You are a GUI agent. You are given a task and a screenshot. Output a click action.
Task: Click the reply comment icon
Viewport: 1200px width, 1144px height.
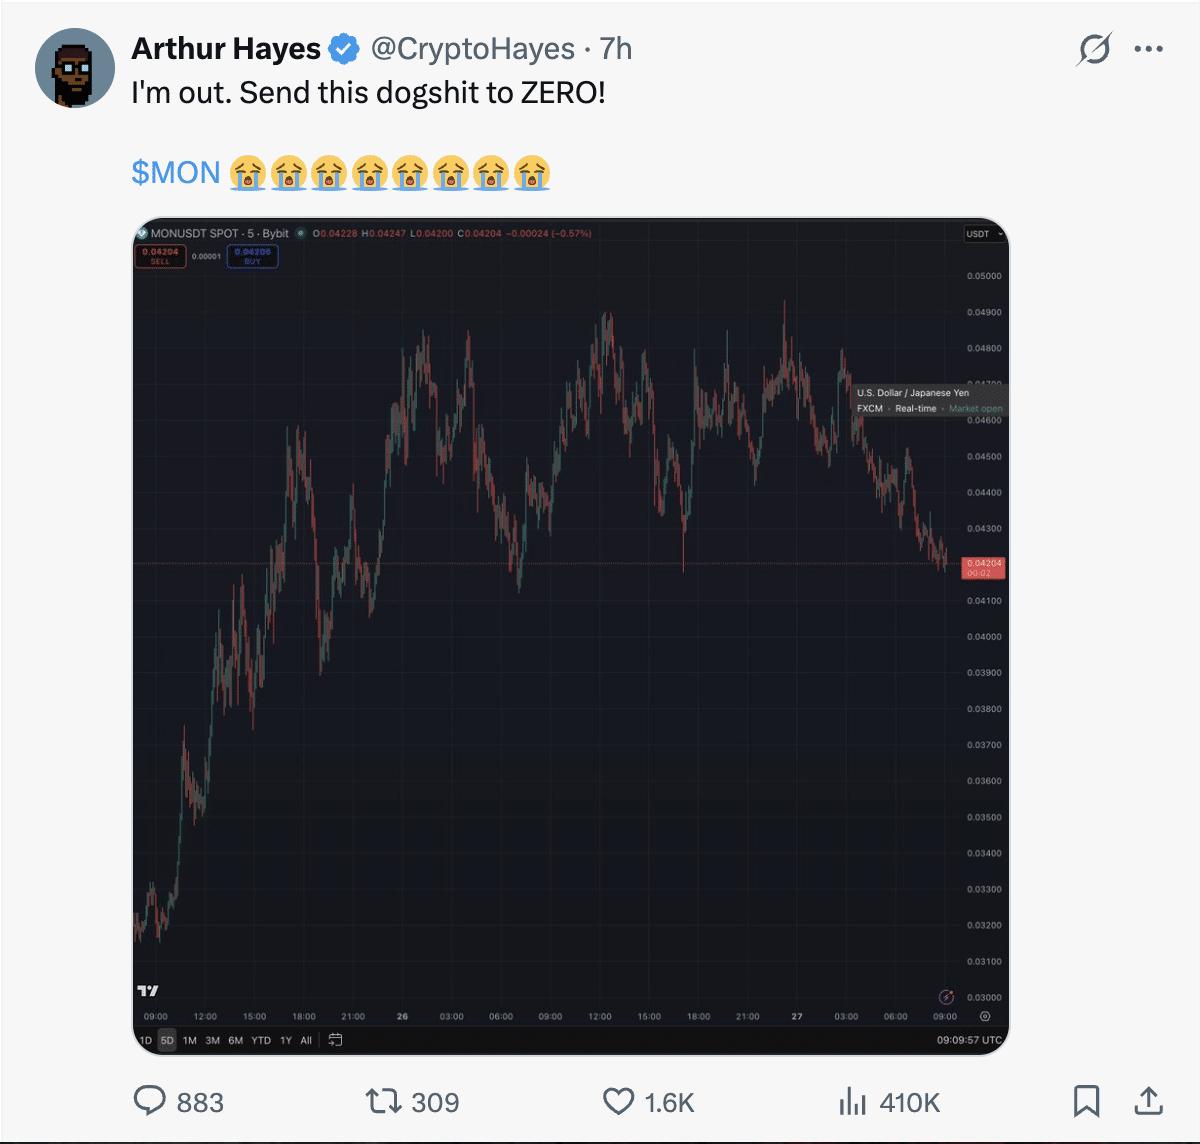pyautogui.click(x=150, y=1101)
